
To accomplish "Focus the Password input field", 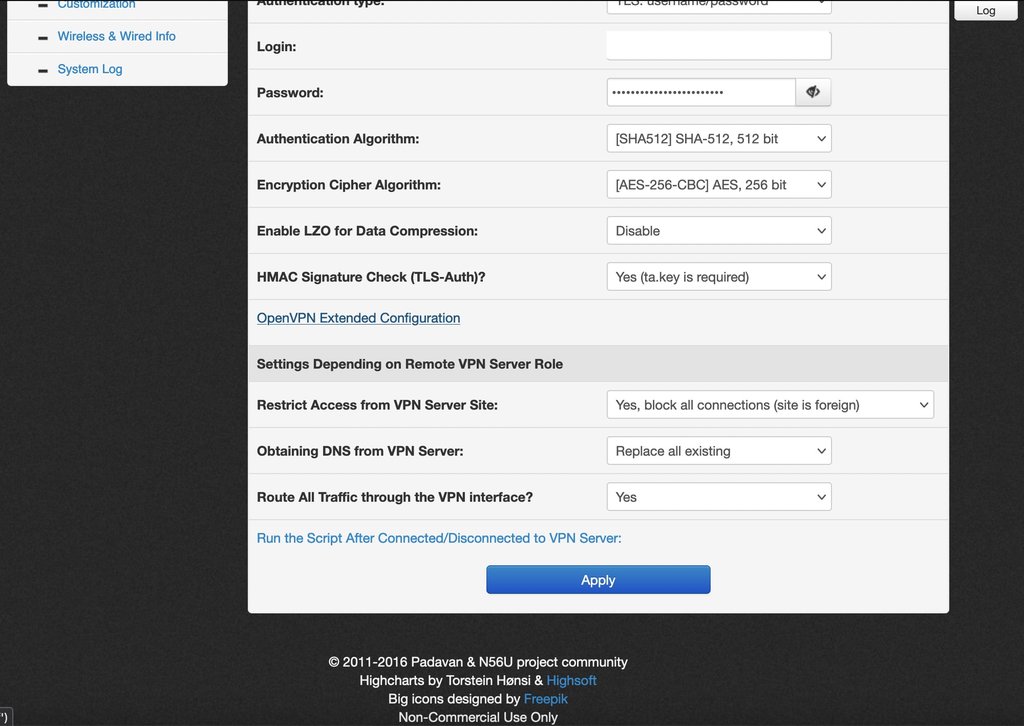I will point(700,92).
